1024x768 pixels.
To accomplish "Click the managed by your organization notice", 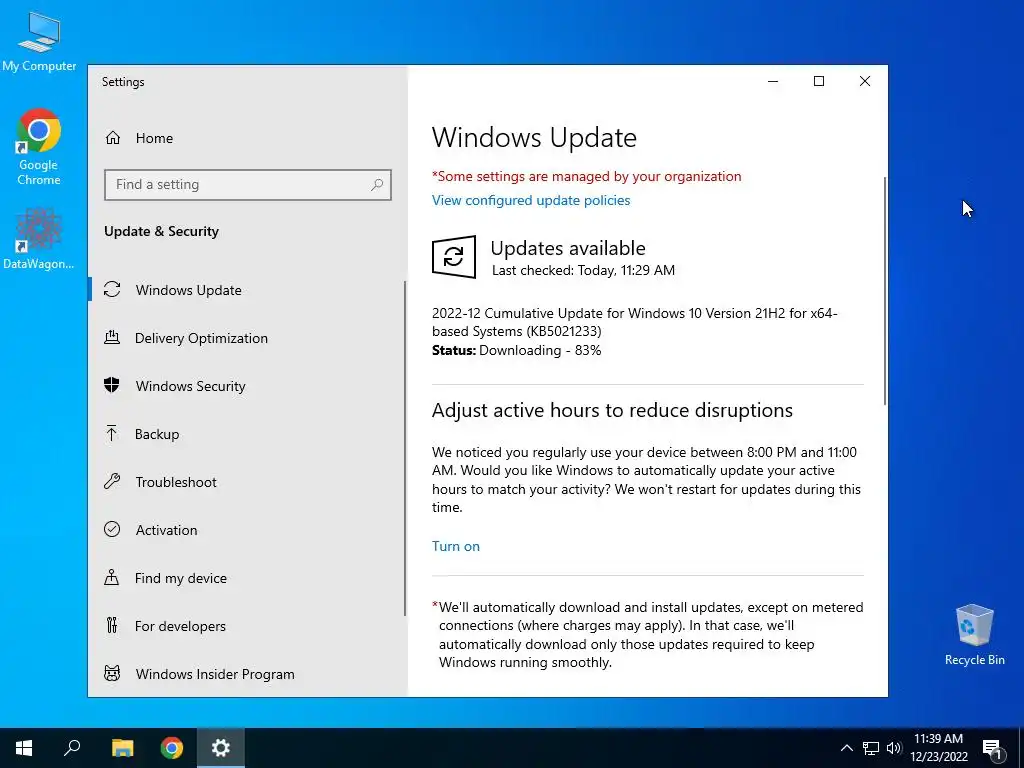I will (x=586, y=176).
